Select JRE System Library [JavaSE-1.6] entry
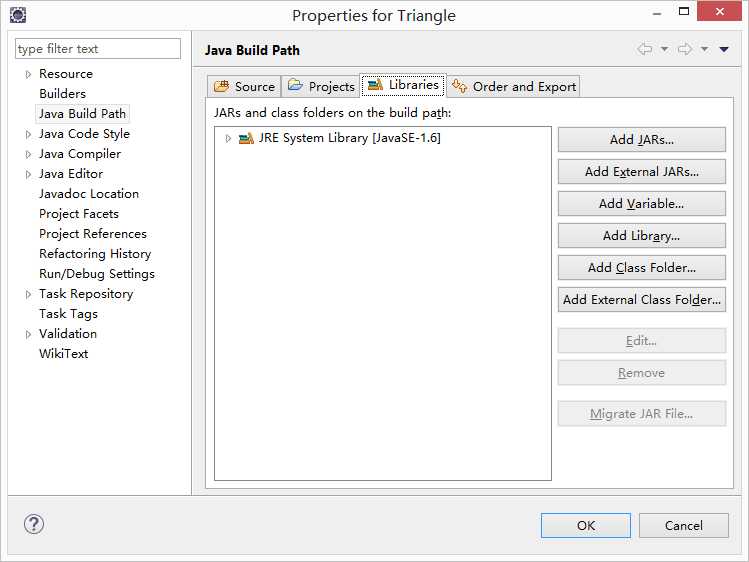Image resolution: width=749 pixels, height=562 pixels. (349, 138)
